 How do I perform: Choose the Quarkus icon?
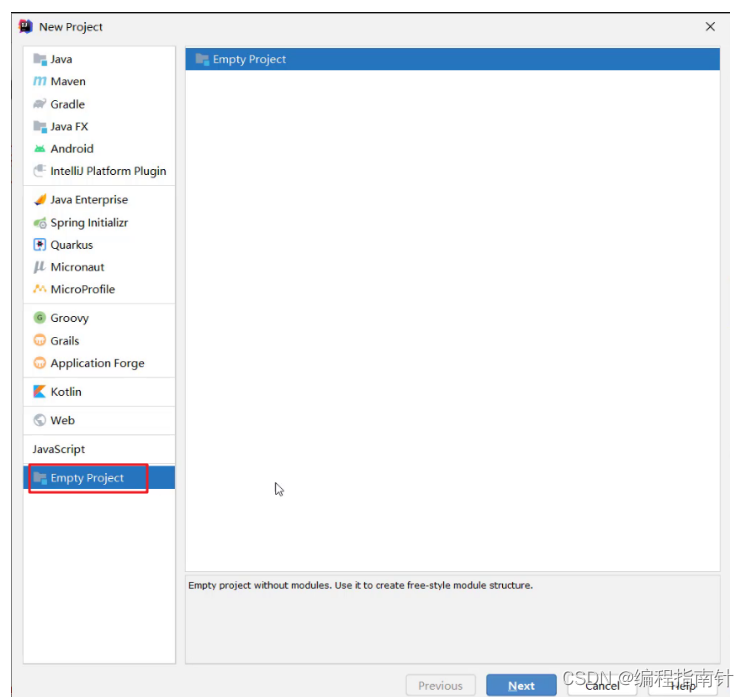(40, 245)
